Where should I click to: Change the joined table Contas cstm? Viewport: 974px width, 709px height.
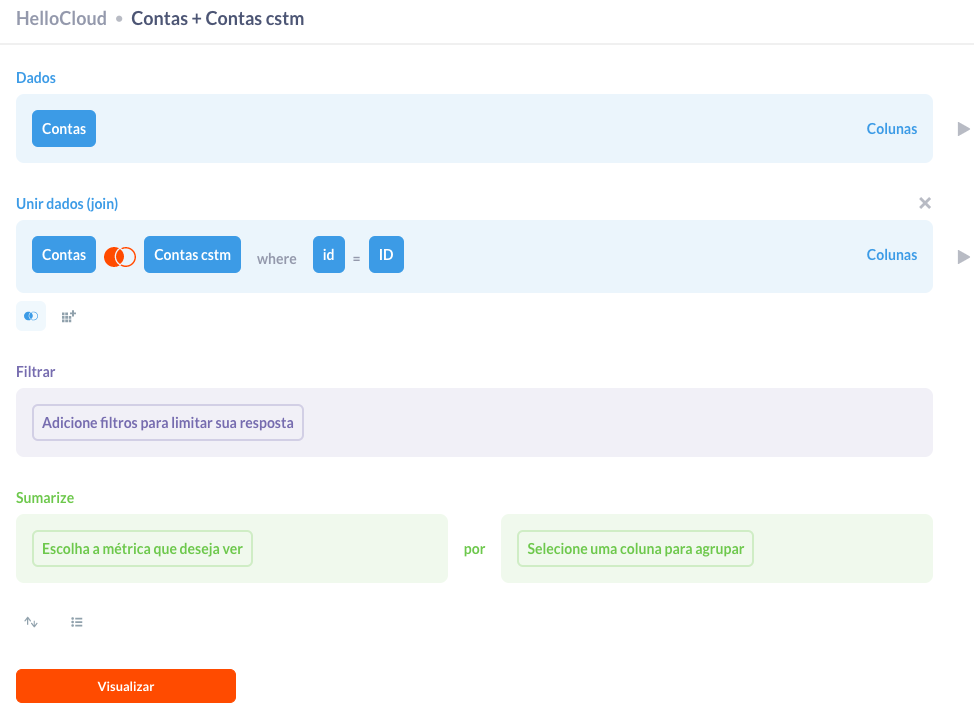(193, 255)
